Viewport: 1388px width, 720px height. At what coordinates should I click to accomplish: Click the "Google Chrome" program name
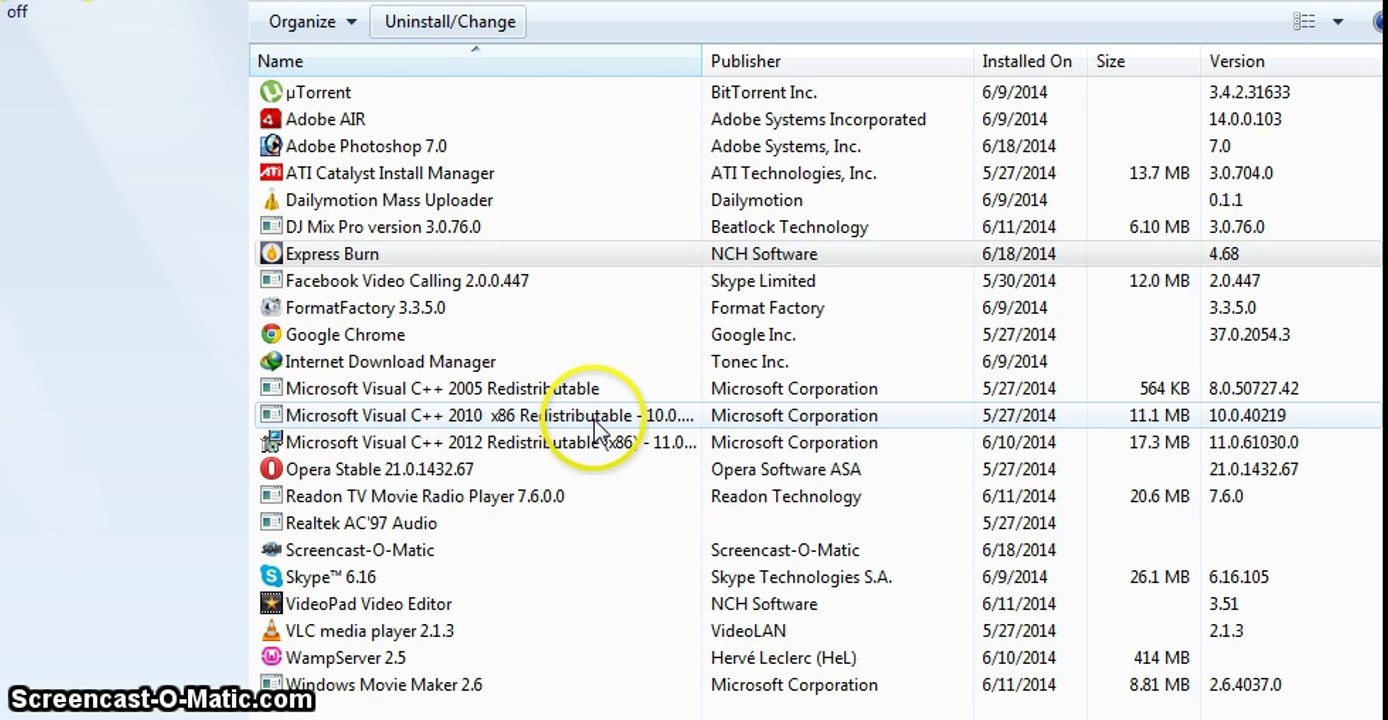(345, 335)
